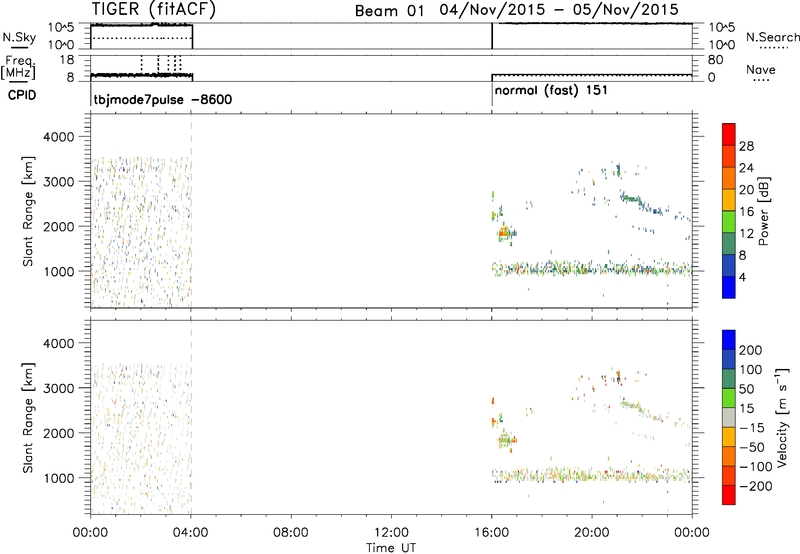Pick the 50 to 100 velocity green swatch
Image resolution: width=800 pixels, height=554 pixels.
729,379
